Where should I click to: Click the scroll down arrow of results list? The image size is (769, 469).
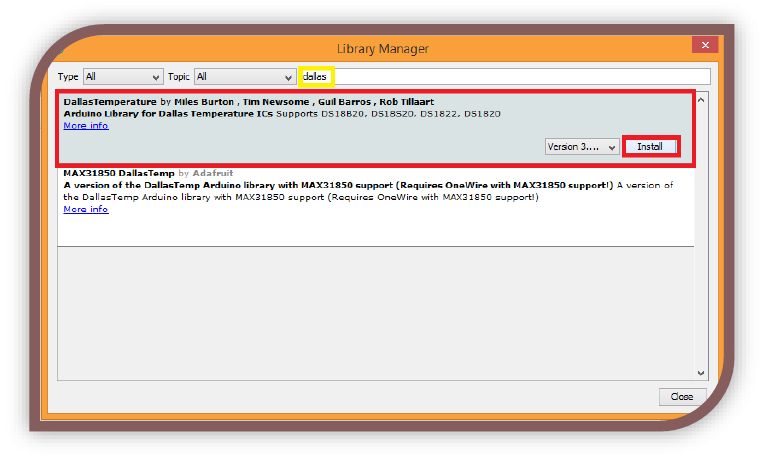(701, 373)
